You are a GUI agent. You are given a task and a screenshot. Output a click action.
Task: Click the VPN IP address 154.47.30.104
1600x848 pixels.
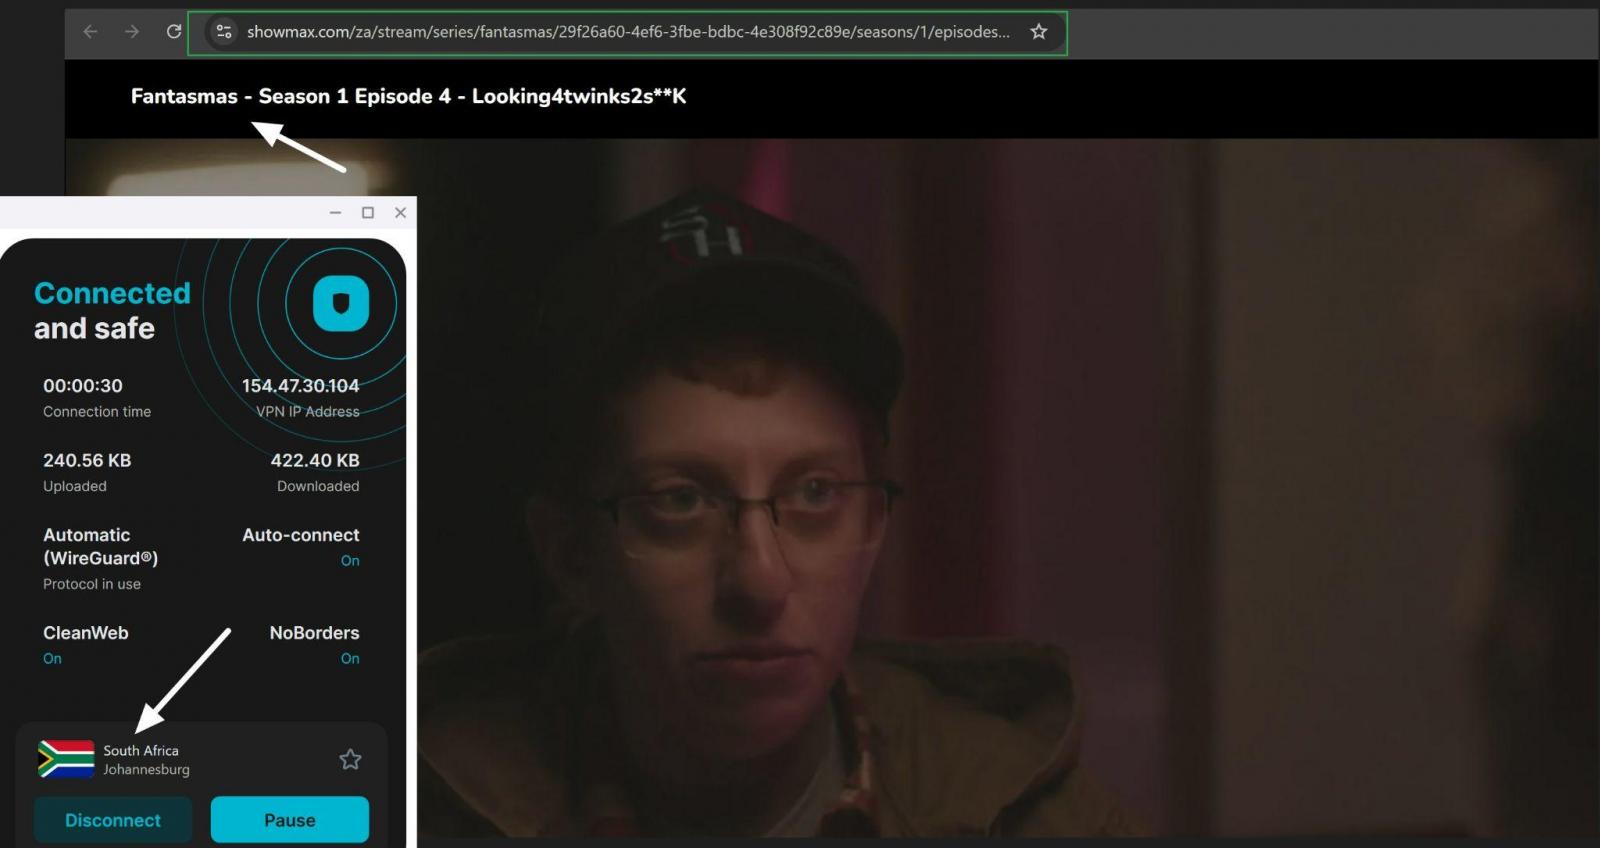[300, 386]
